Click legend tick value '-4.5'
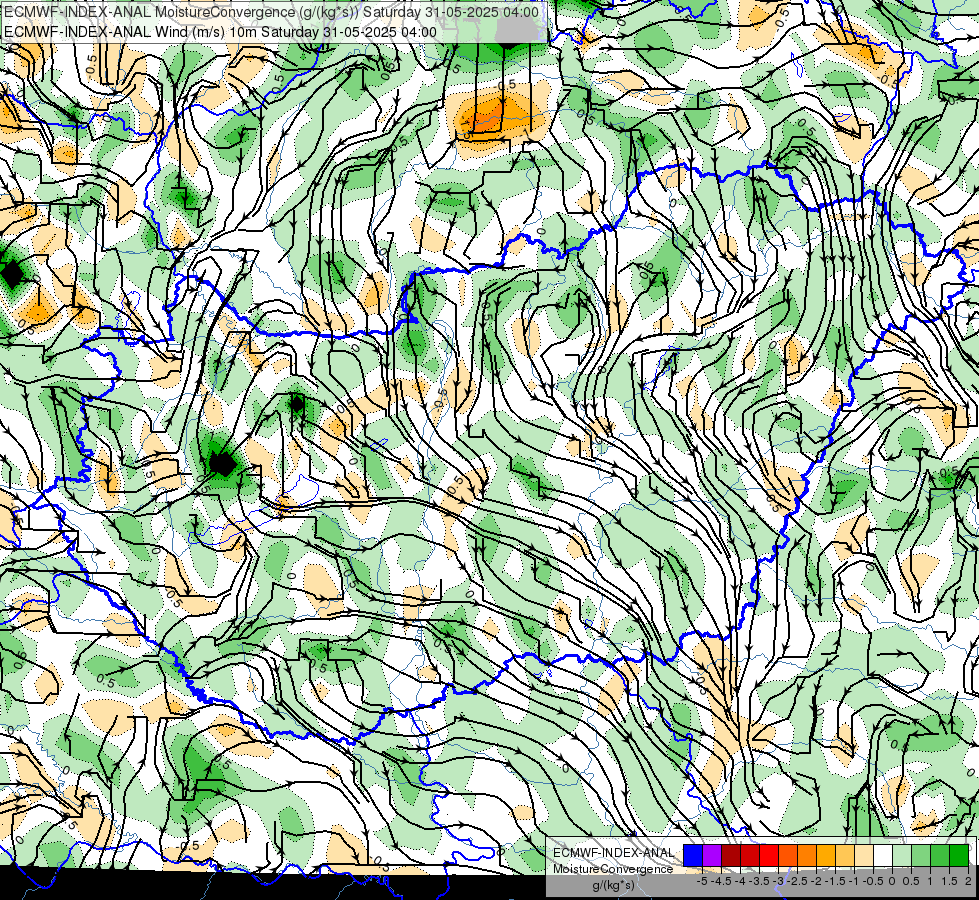This screenshot has width=979, height=900. point(721,881)
